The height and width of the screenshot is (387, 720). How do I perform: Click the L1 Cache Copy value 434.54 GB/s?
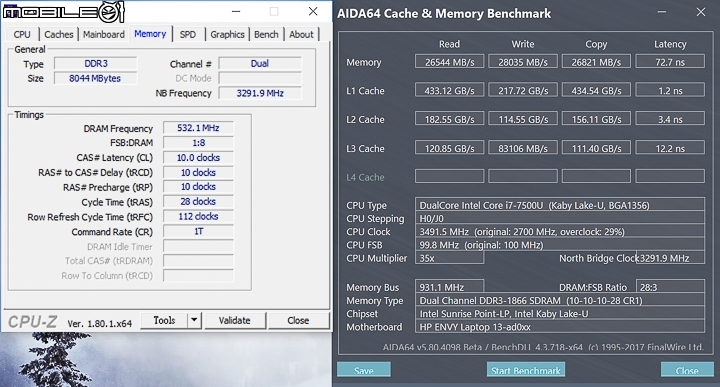596,90
